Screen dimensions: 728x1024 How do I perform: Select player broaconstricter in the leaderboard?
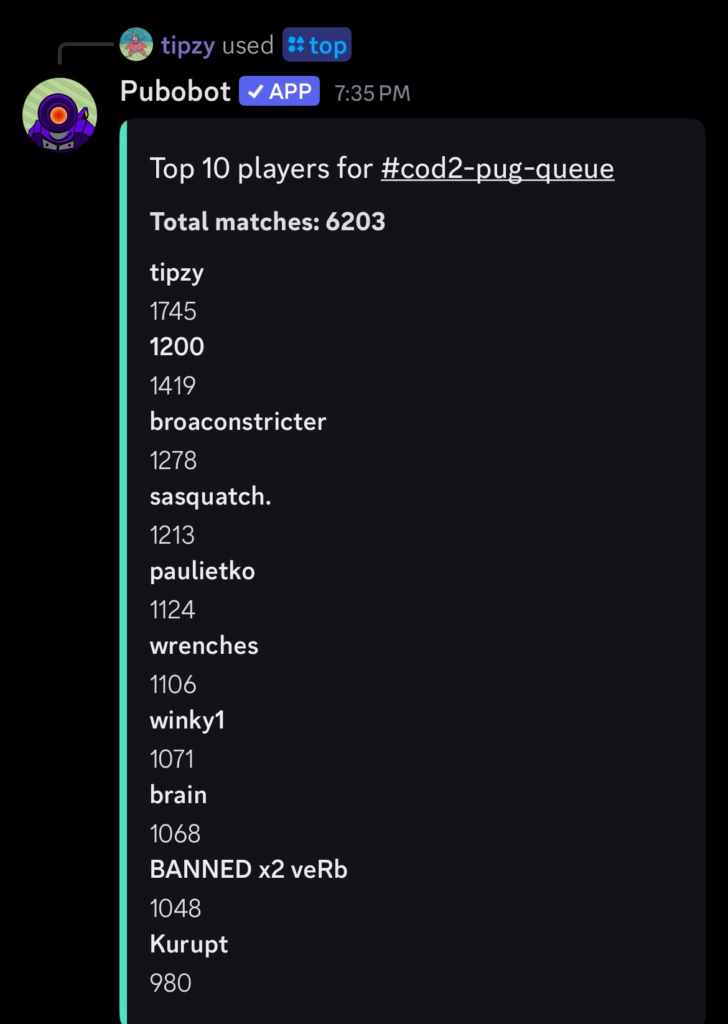(x=238, y=421)
